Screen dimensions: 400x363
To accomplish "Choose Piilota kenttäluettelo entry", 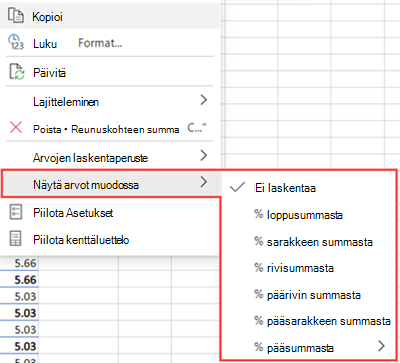I will (x=110, y=240).
